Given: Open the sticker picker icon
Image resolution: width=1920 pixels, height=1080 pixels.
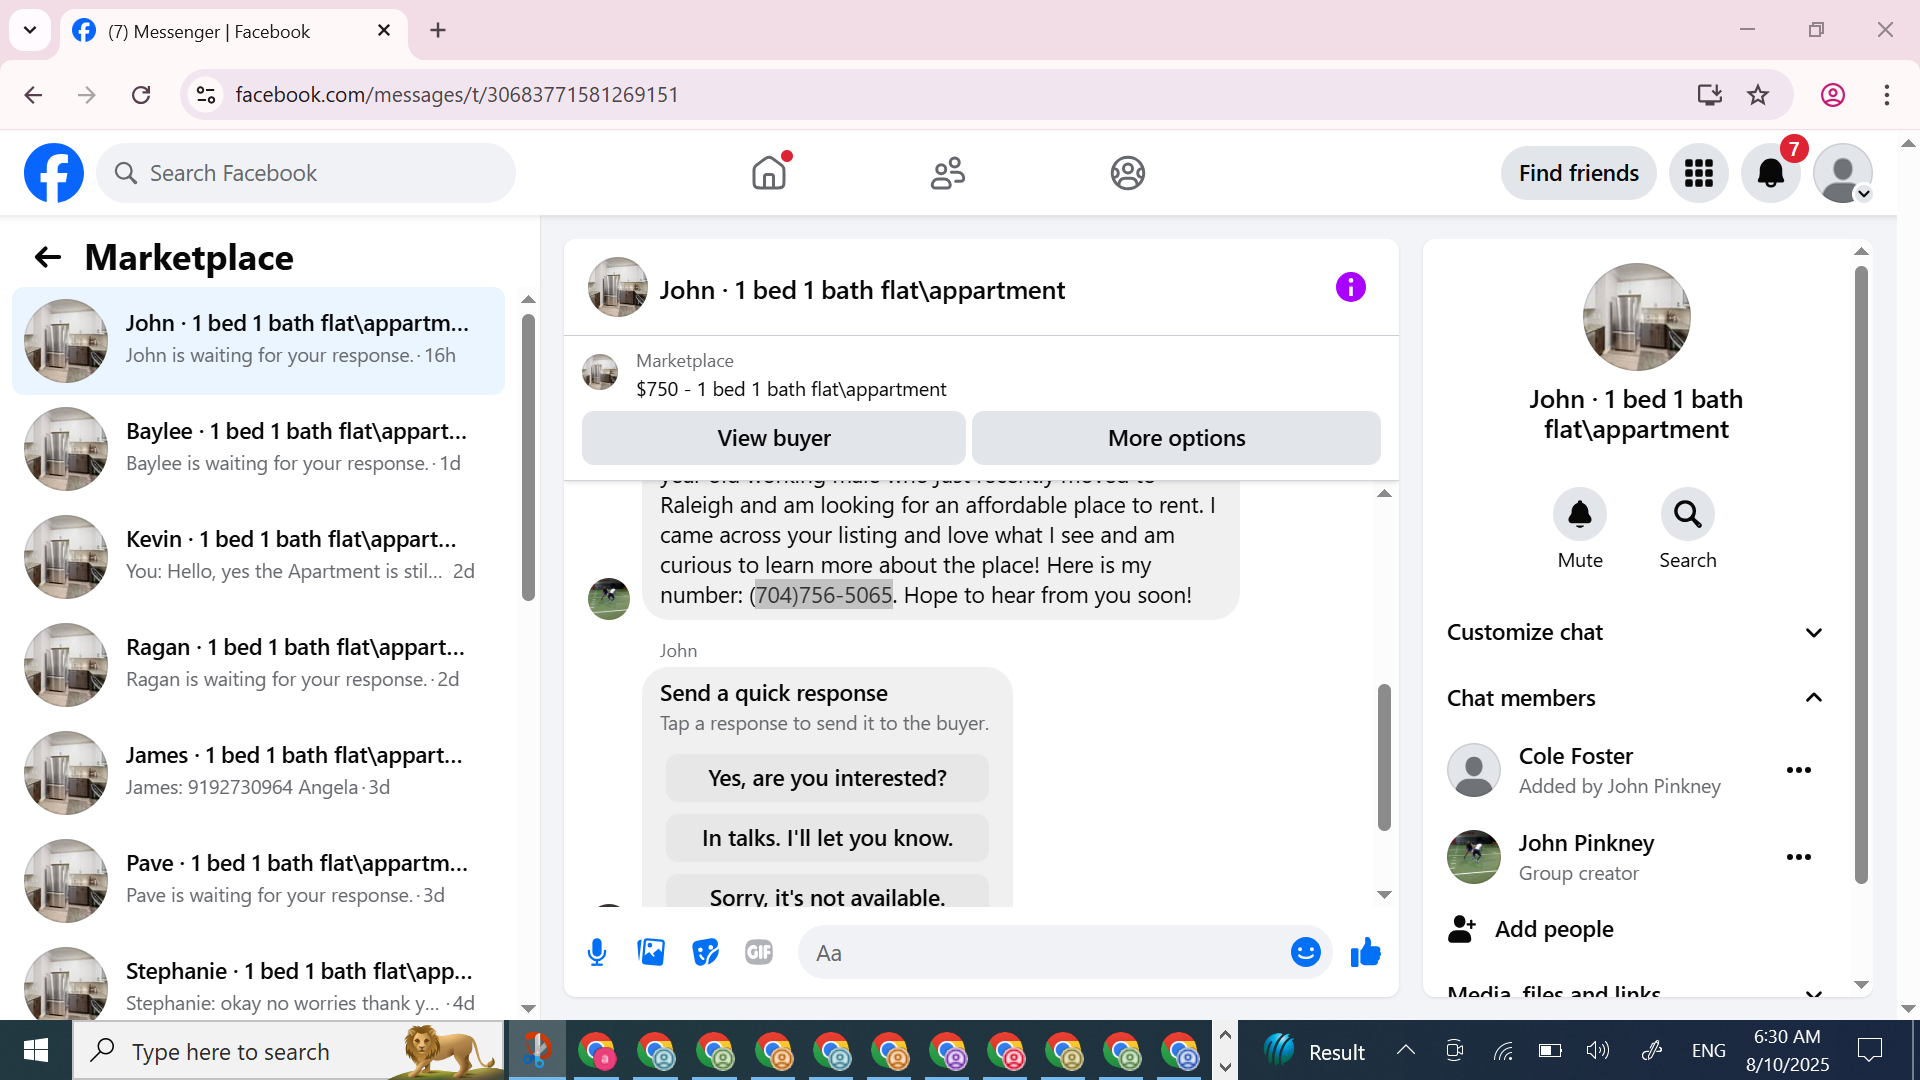Looking at the screenshot, I should click(705, 953).
